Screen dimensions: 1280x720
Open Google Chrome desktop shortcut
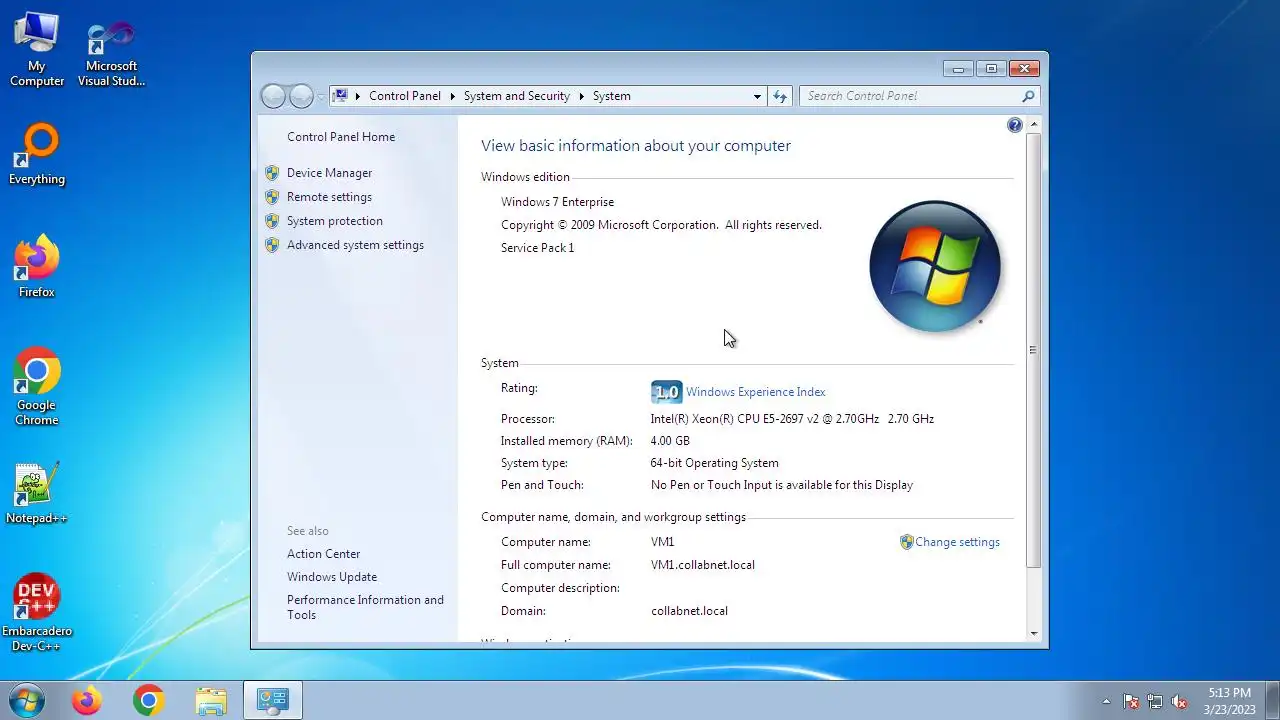pos(37,387)
